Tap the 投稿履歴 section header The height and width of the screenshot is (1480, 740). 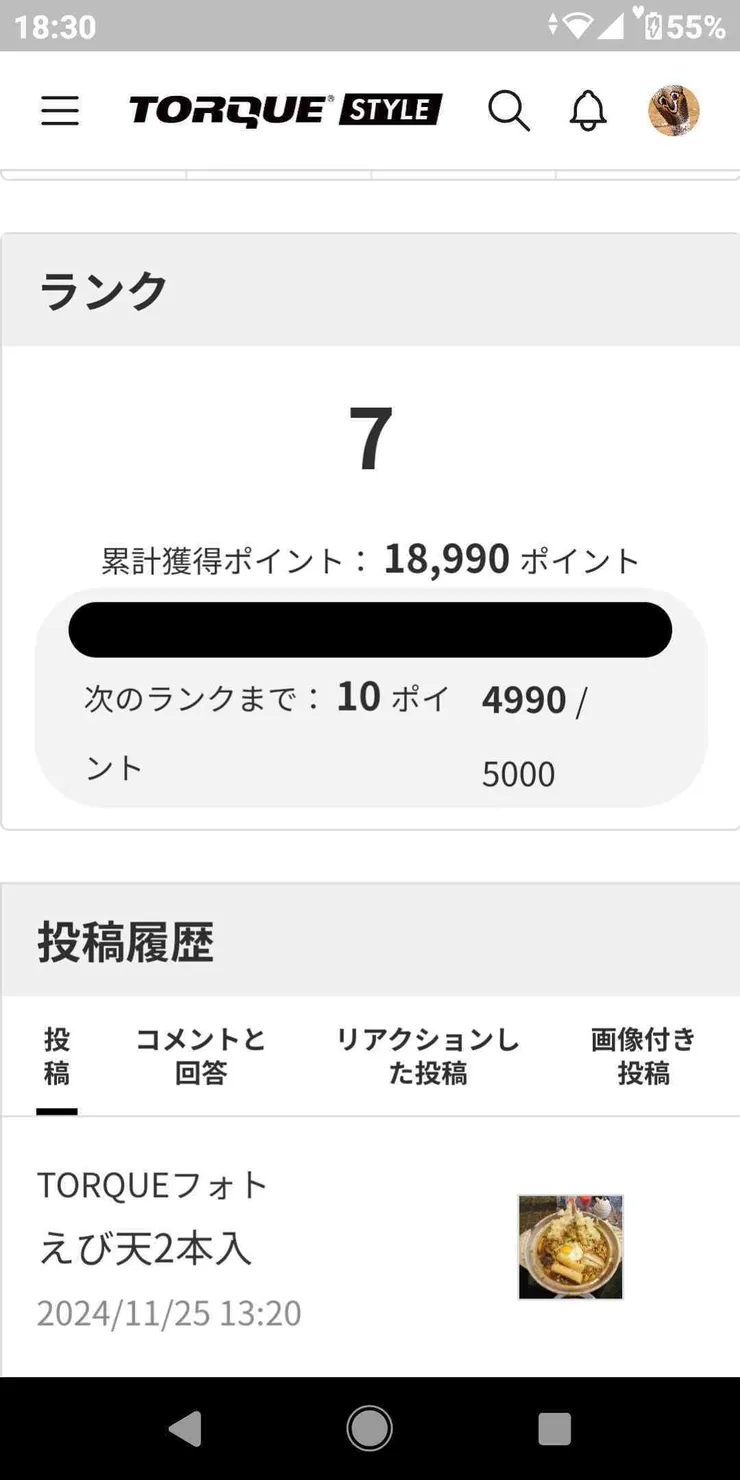[x=125, y=941]
